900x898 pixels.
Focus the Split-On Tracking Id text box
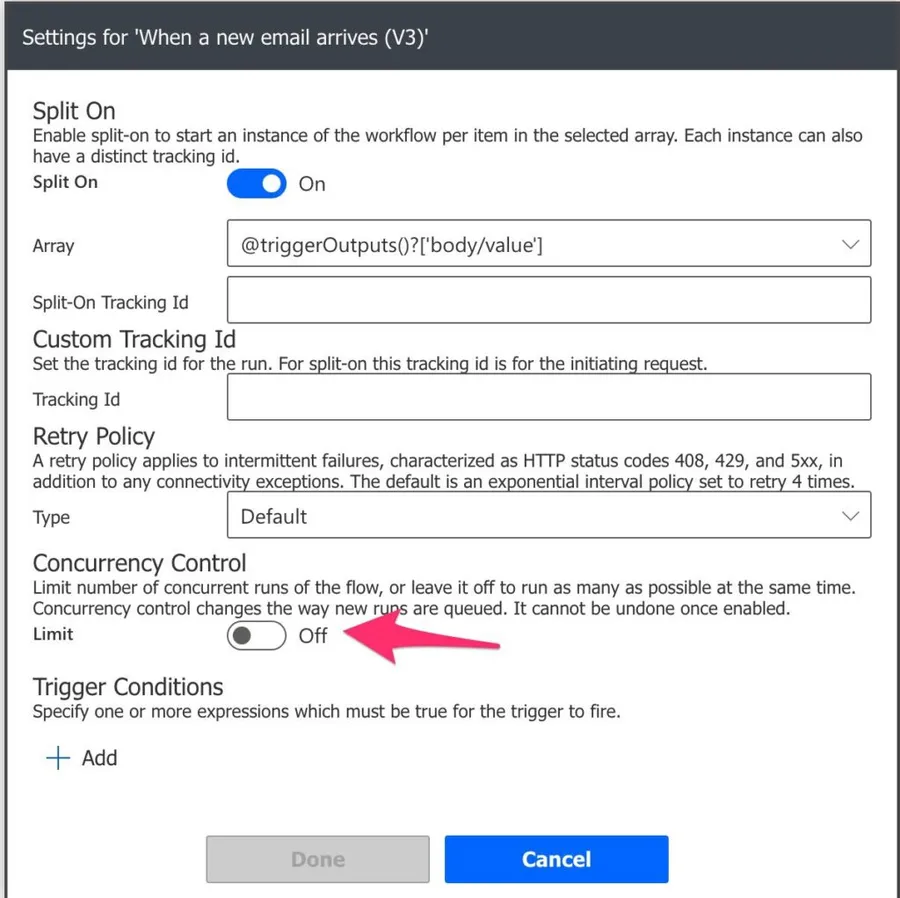pos(549,300)
